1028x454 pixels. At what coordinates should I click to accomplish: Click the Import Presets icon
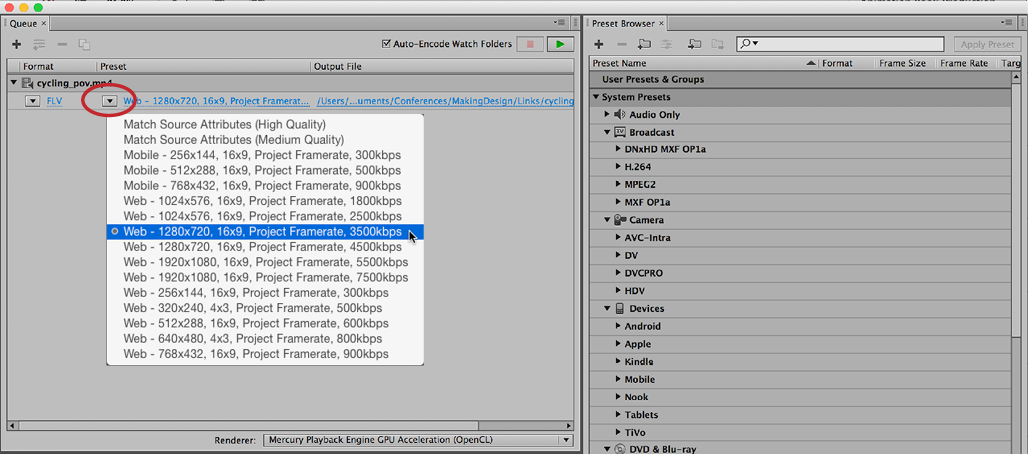coord(695,45)
